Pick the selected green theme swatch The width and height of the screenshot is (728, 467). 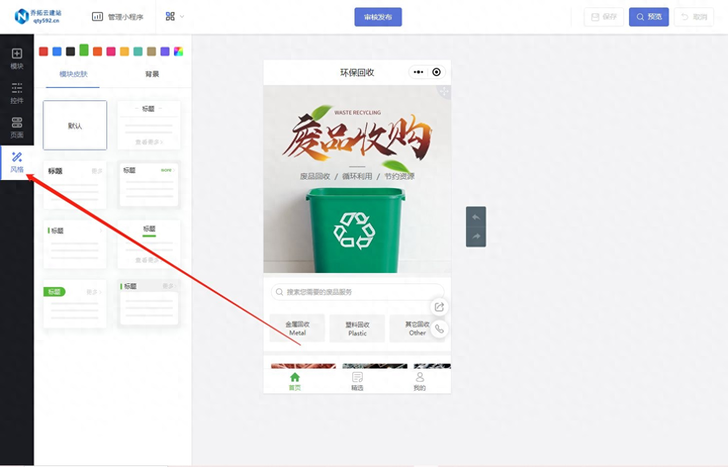pyautogui.click(x=84, y=50)
